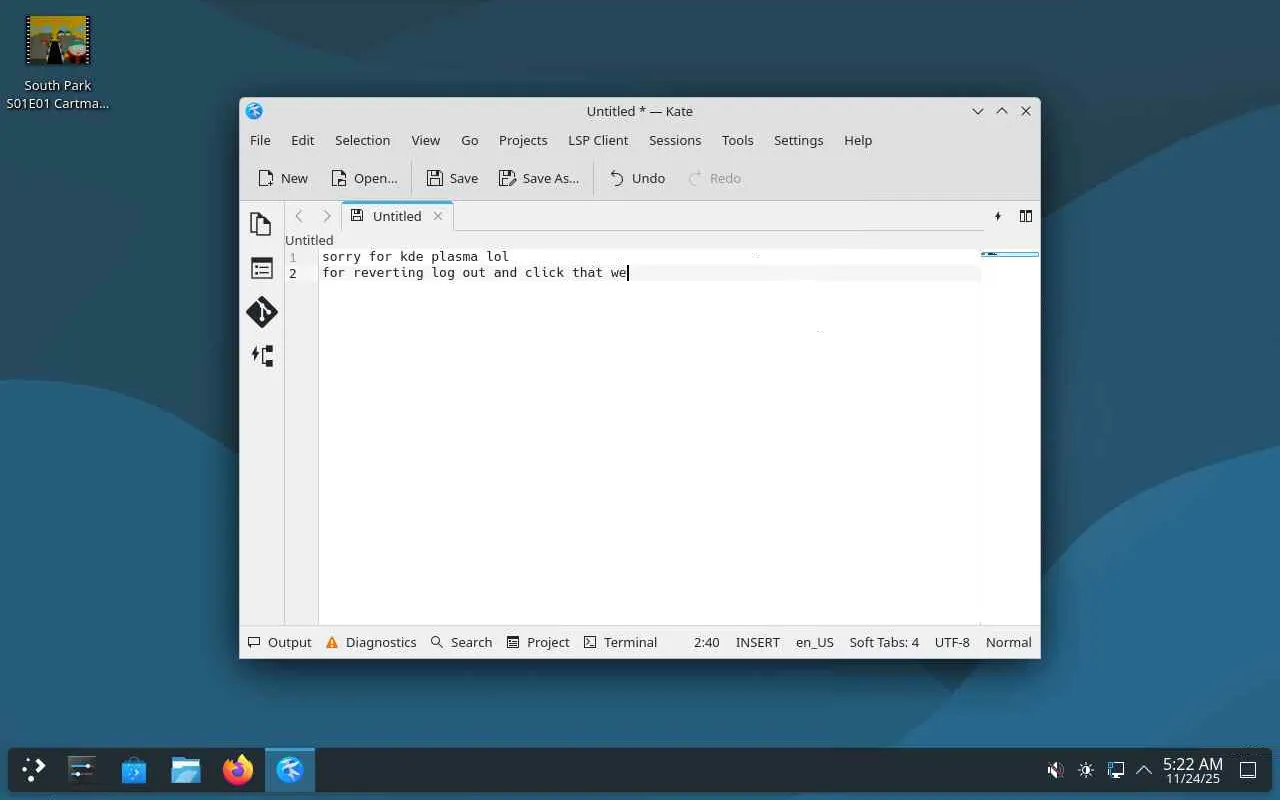Open the Go menu
The image size is (1280, 800).
469,140
